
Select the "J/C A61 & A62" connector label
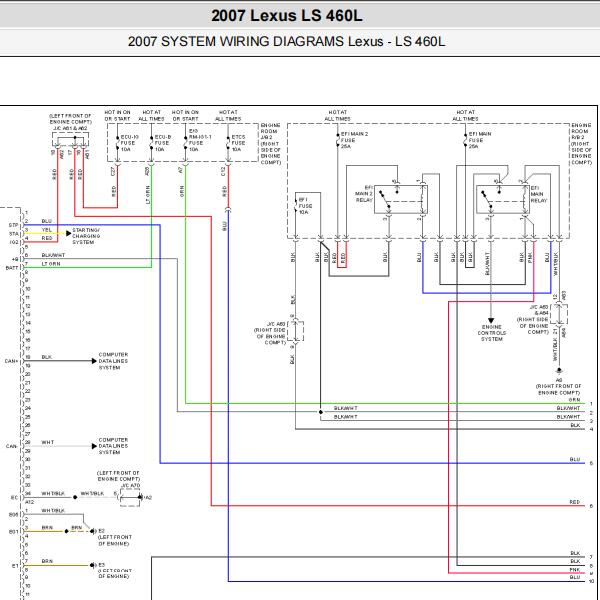pyautogui.click(x=70, y=129)
